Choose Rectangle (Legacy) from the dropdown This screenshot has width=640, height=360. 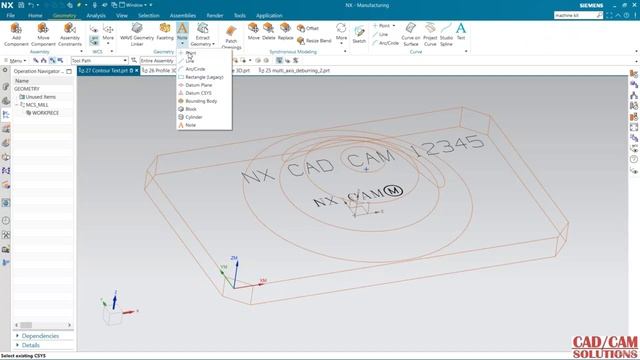[x=204, y=77]
